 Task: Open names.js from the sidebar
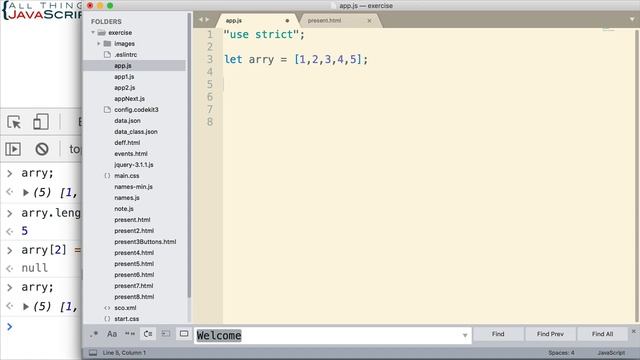(x=127, y=198)
